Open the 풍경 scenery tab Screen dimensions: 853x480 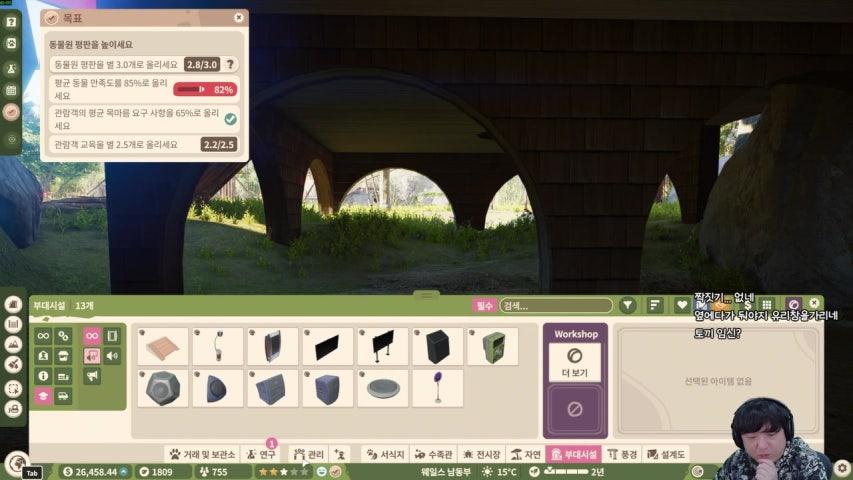pyautogui.click(x=622, y=454)
